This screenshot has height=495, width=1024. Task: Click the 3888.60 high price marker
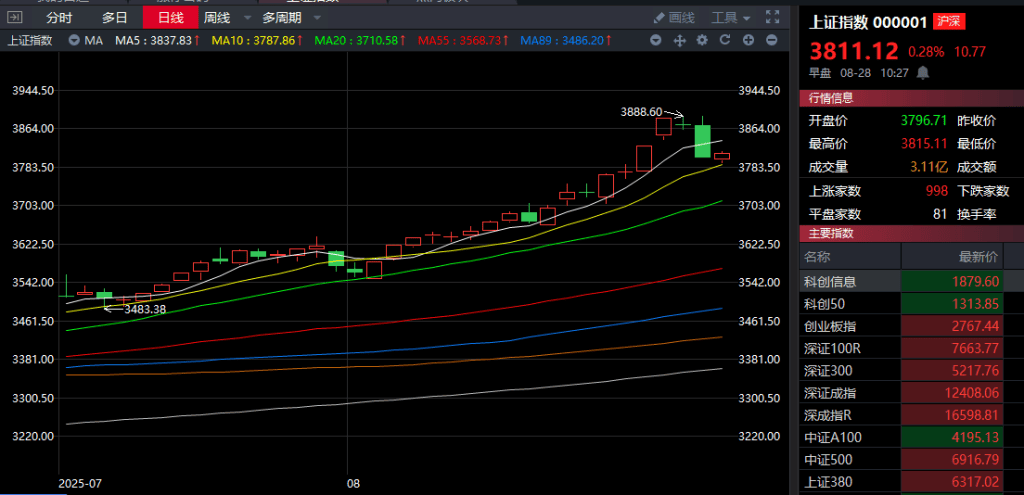(x=641, y=112)
